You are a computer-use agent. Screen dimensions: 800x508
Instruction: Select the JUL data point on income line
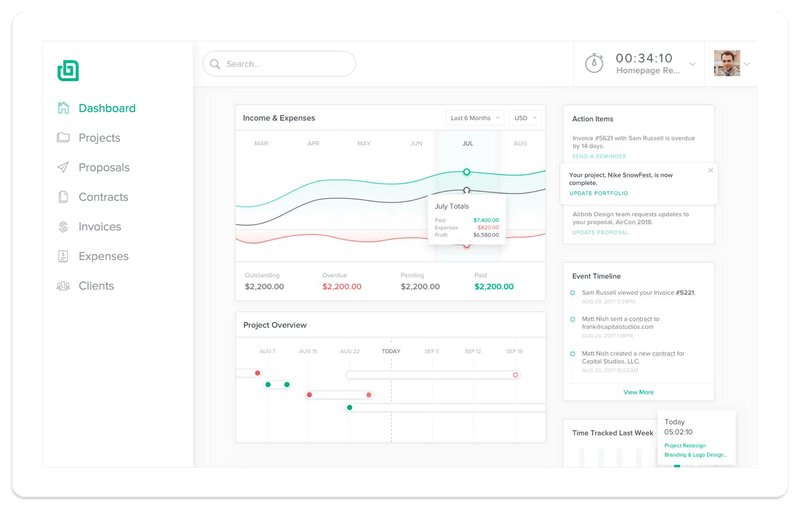[x=466, y=172]
